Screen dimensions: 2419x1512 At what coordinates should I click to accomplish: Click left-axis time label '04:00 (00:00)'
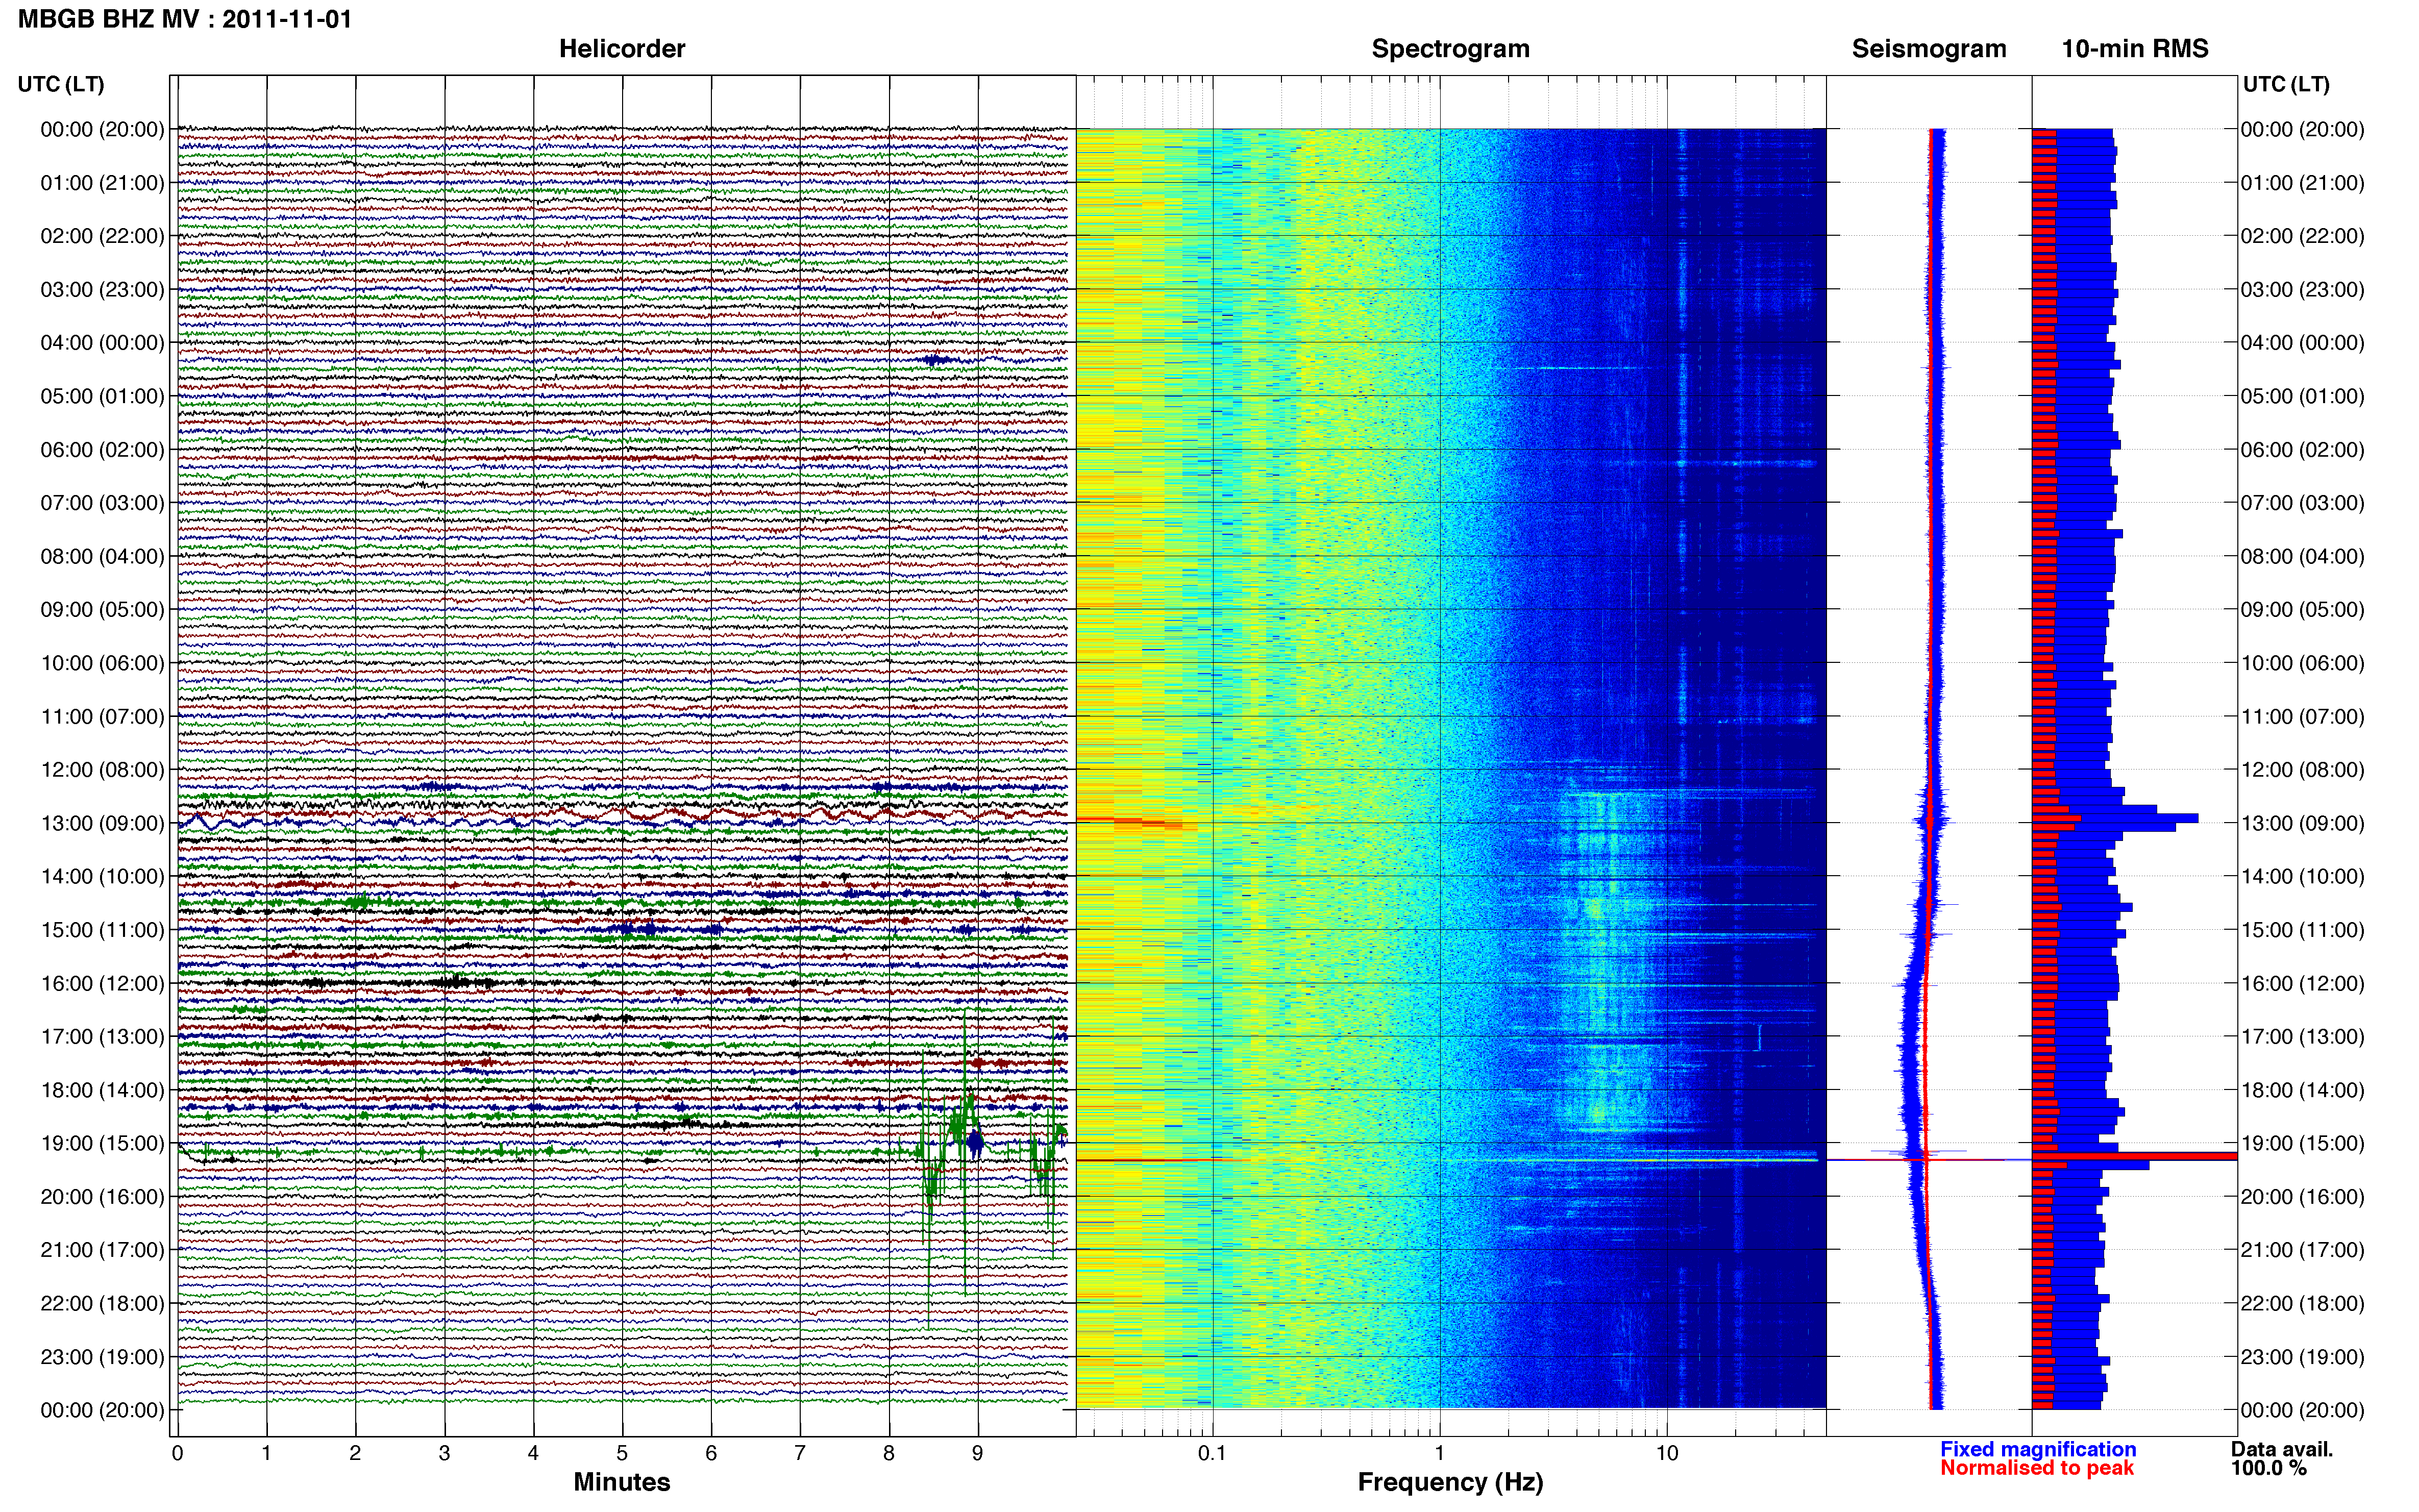[x=102, y=343]
